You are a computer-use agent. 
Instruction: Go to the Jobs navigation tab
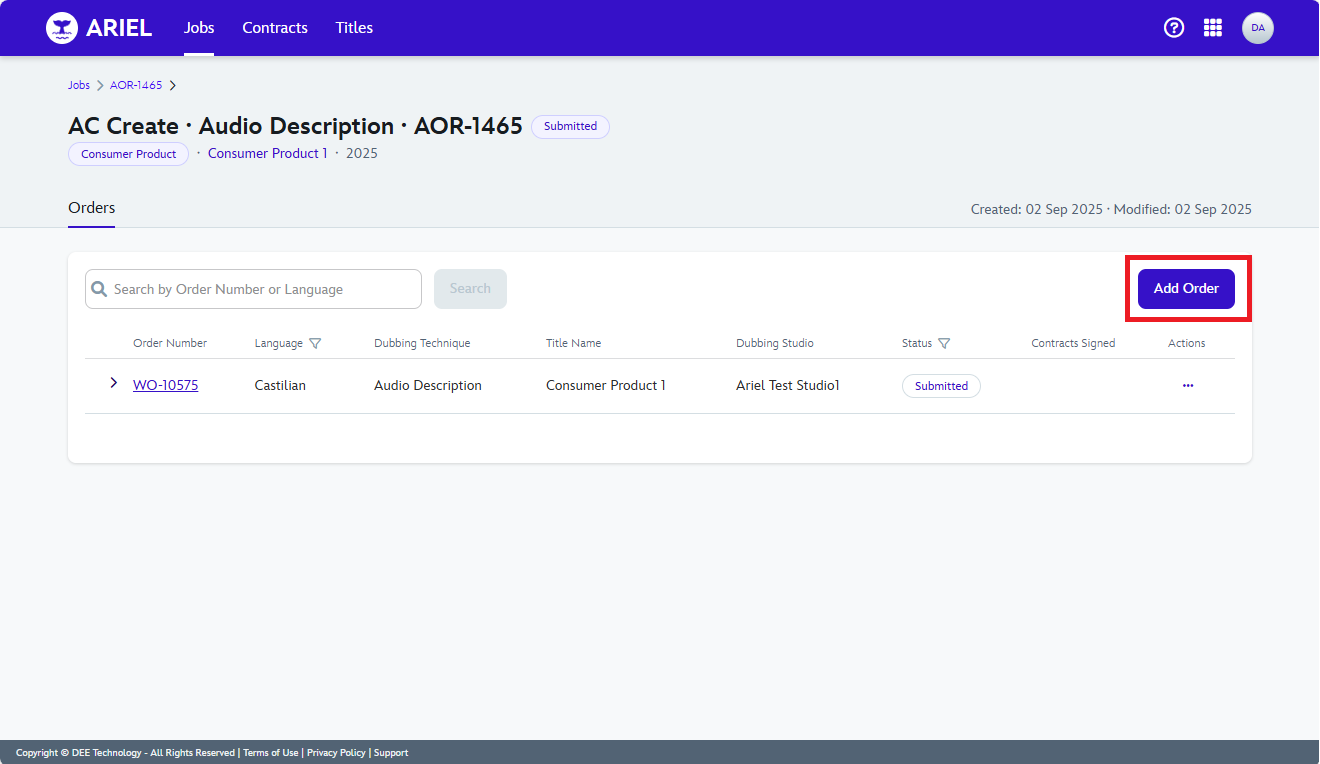click(199, 28)
